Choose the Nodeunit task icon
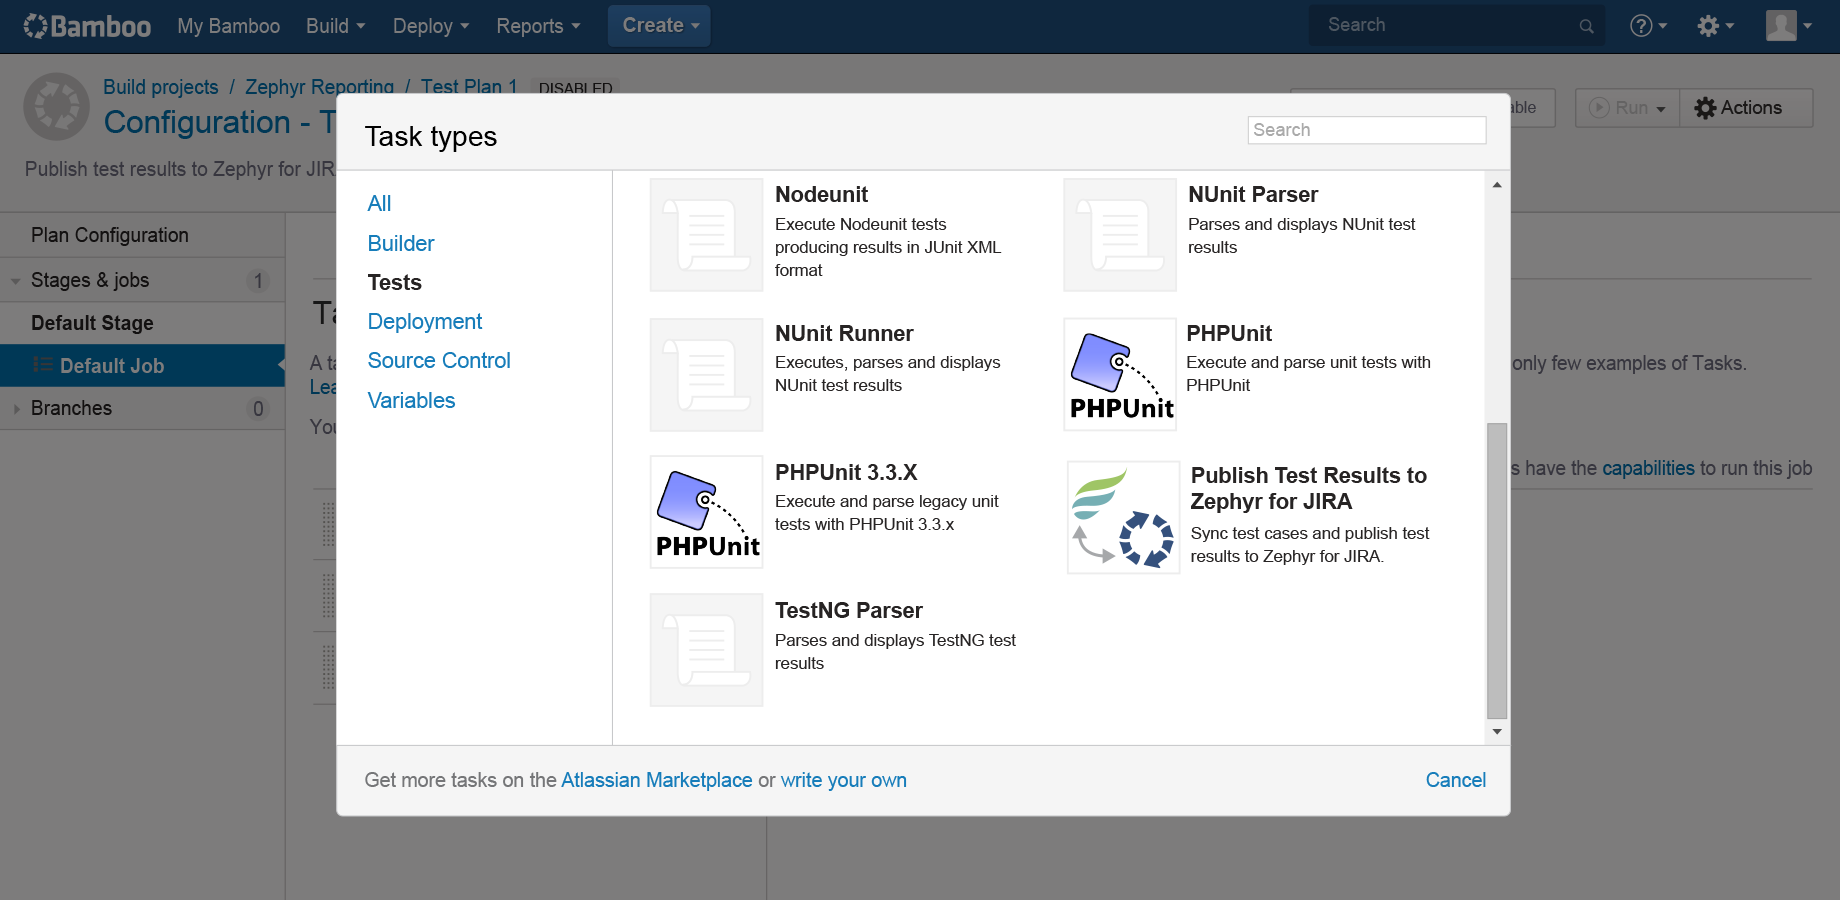This screenshot has width=1840, height=900. click(x=707, y=235)
